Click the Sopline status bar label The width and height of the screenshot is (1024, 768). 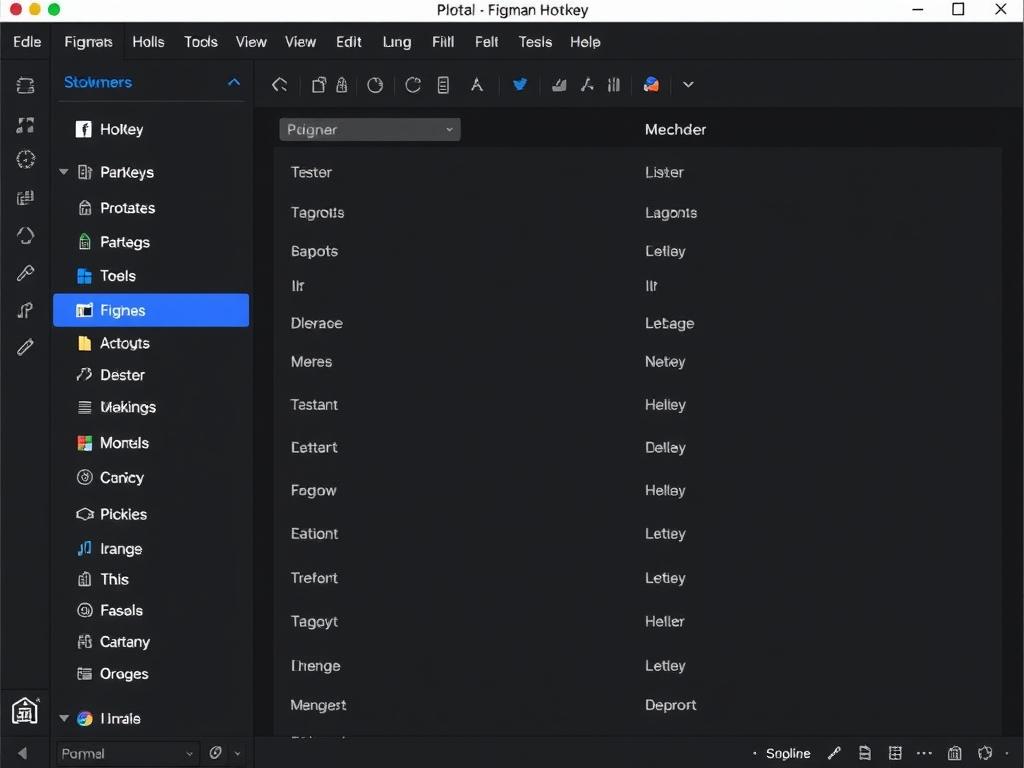tap(788, 753)
